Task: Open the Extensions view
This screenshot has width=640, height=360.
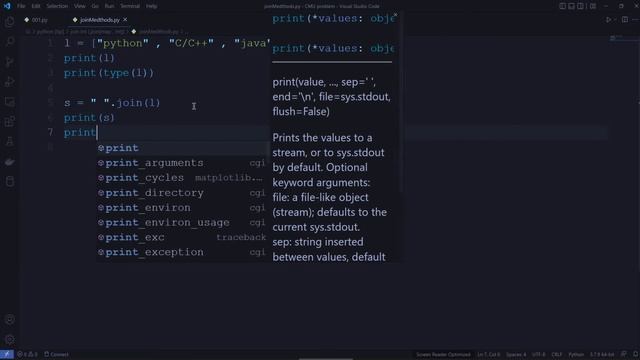Action: click(9, 122)
